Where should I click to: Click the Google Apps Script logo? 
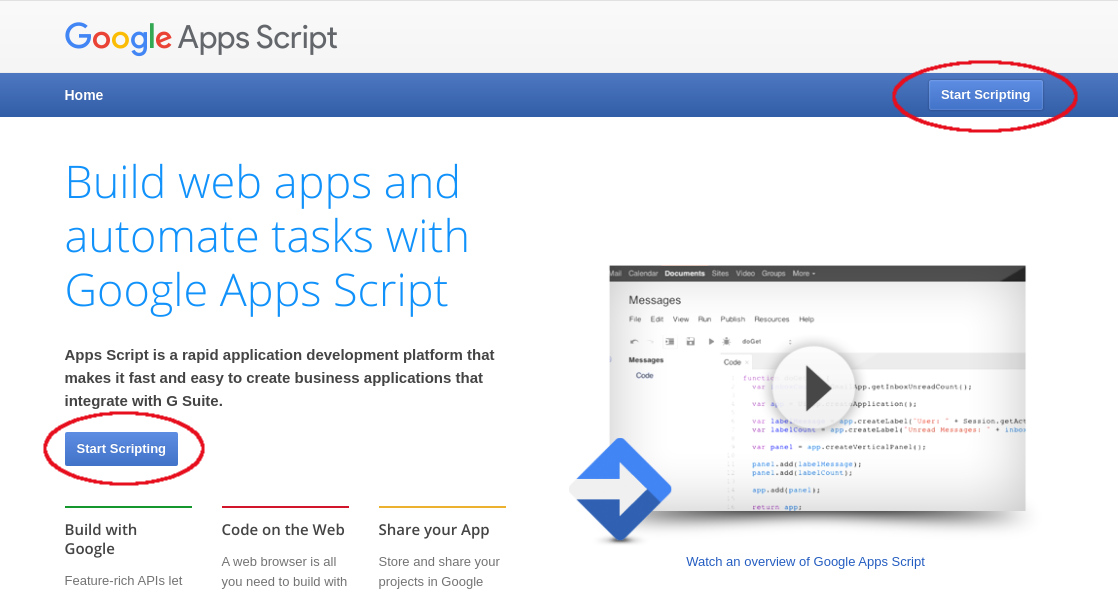[x=200, y=38]
